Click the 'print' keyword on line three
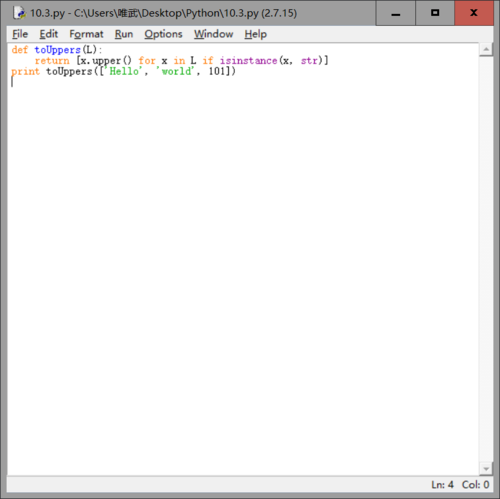Viewport: 500px width, 499px height. pos(25,72)
